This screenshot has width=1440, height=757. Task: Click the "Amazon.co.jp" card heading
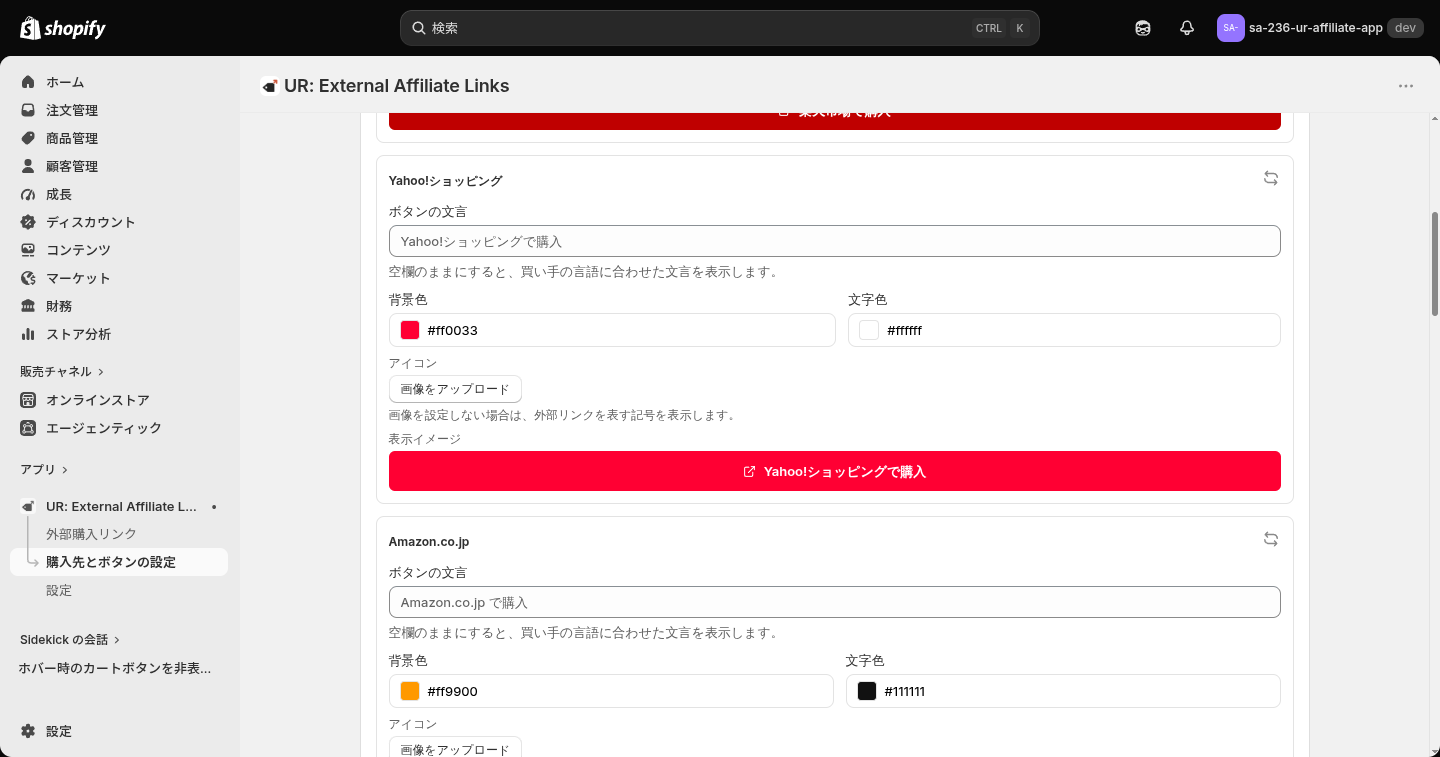(429, 542)
